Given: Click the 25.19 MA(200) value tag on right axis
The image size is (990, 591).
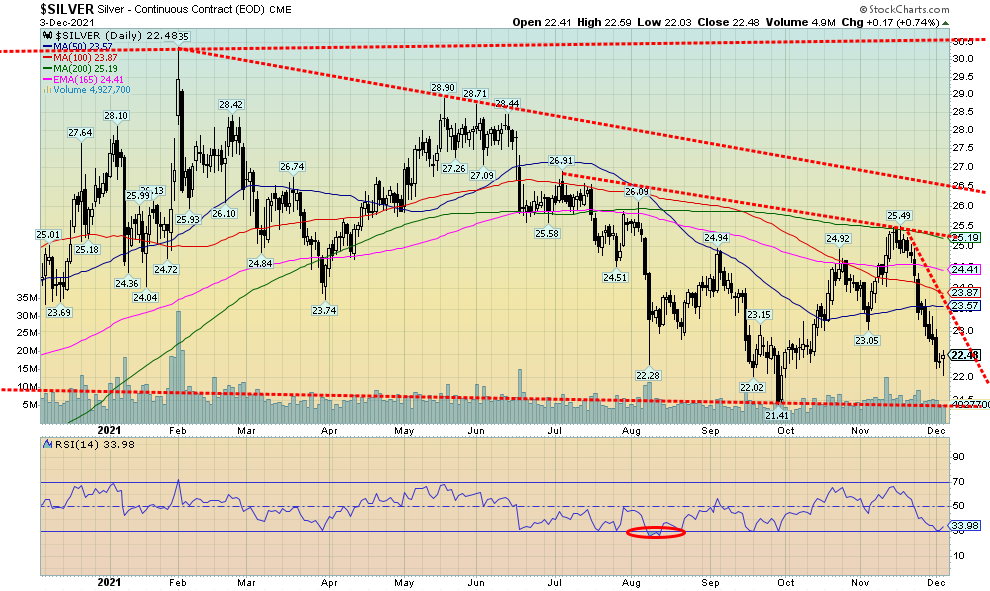Looking at the screenshot, I should tap(963, 238).
